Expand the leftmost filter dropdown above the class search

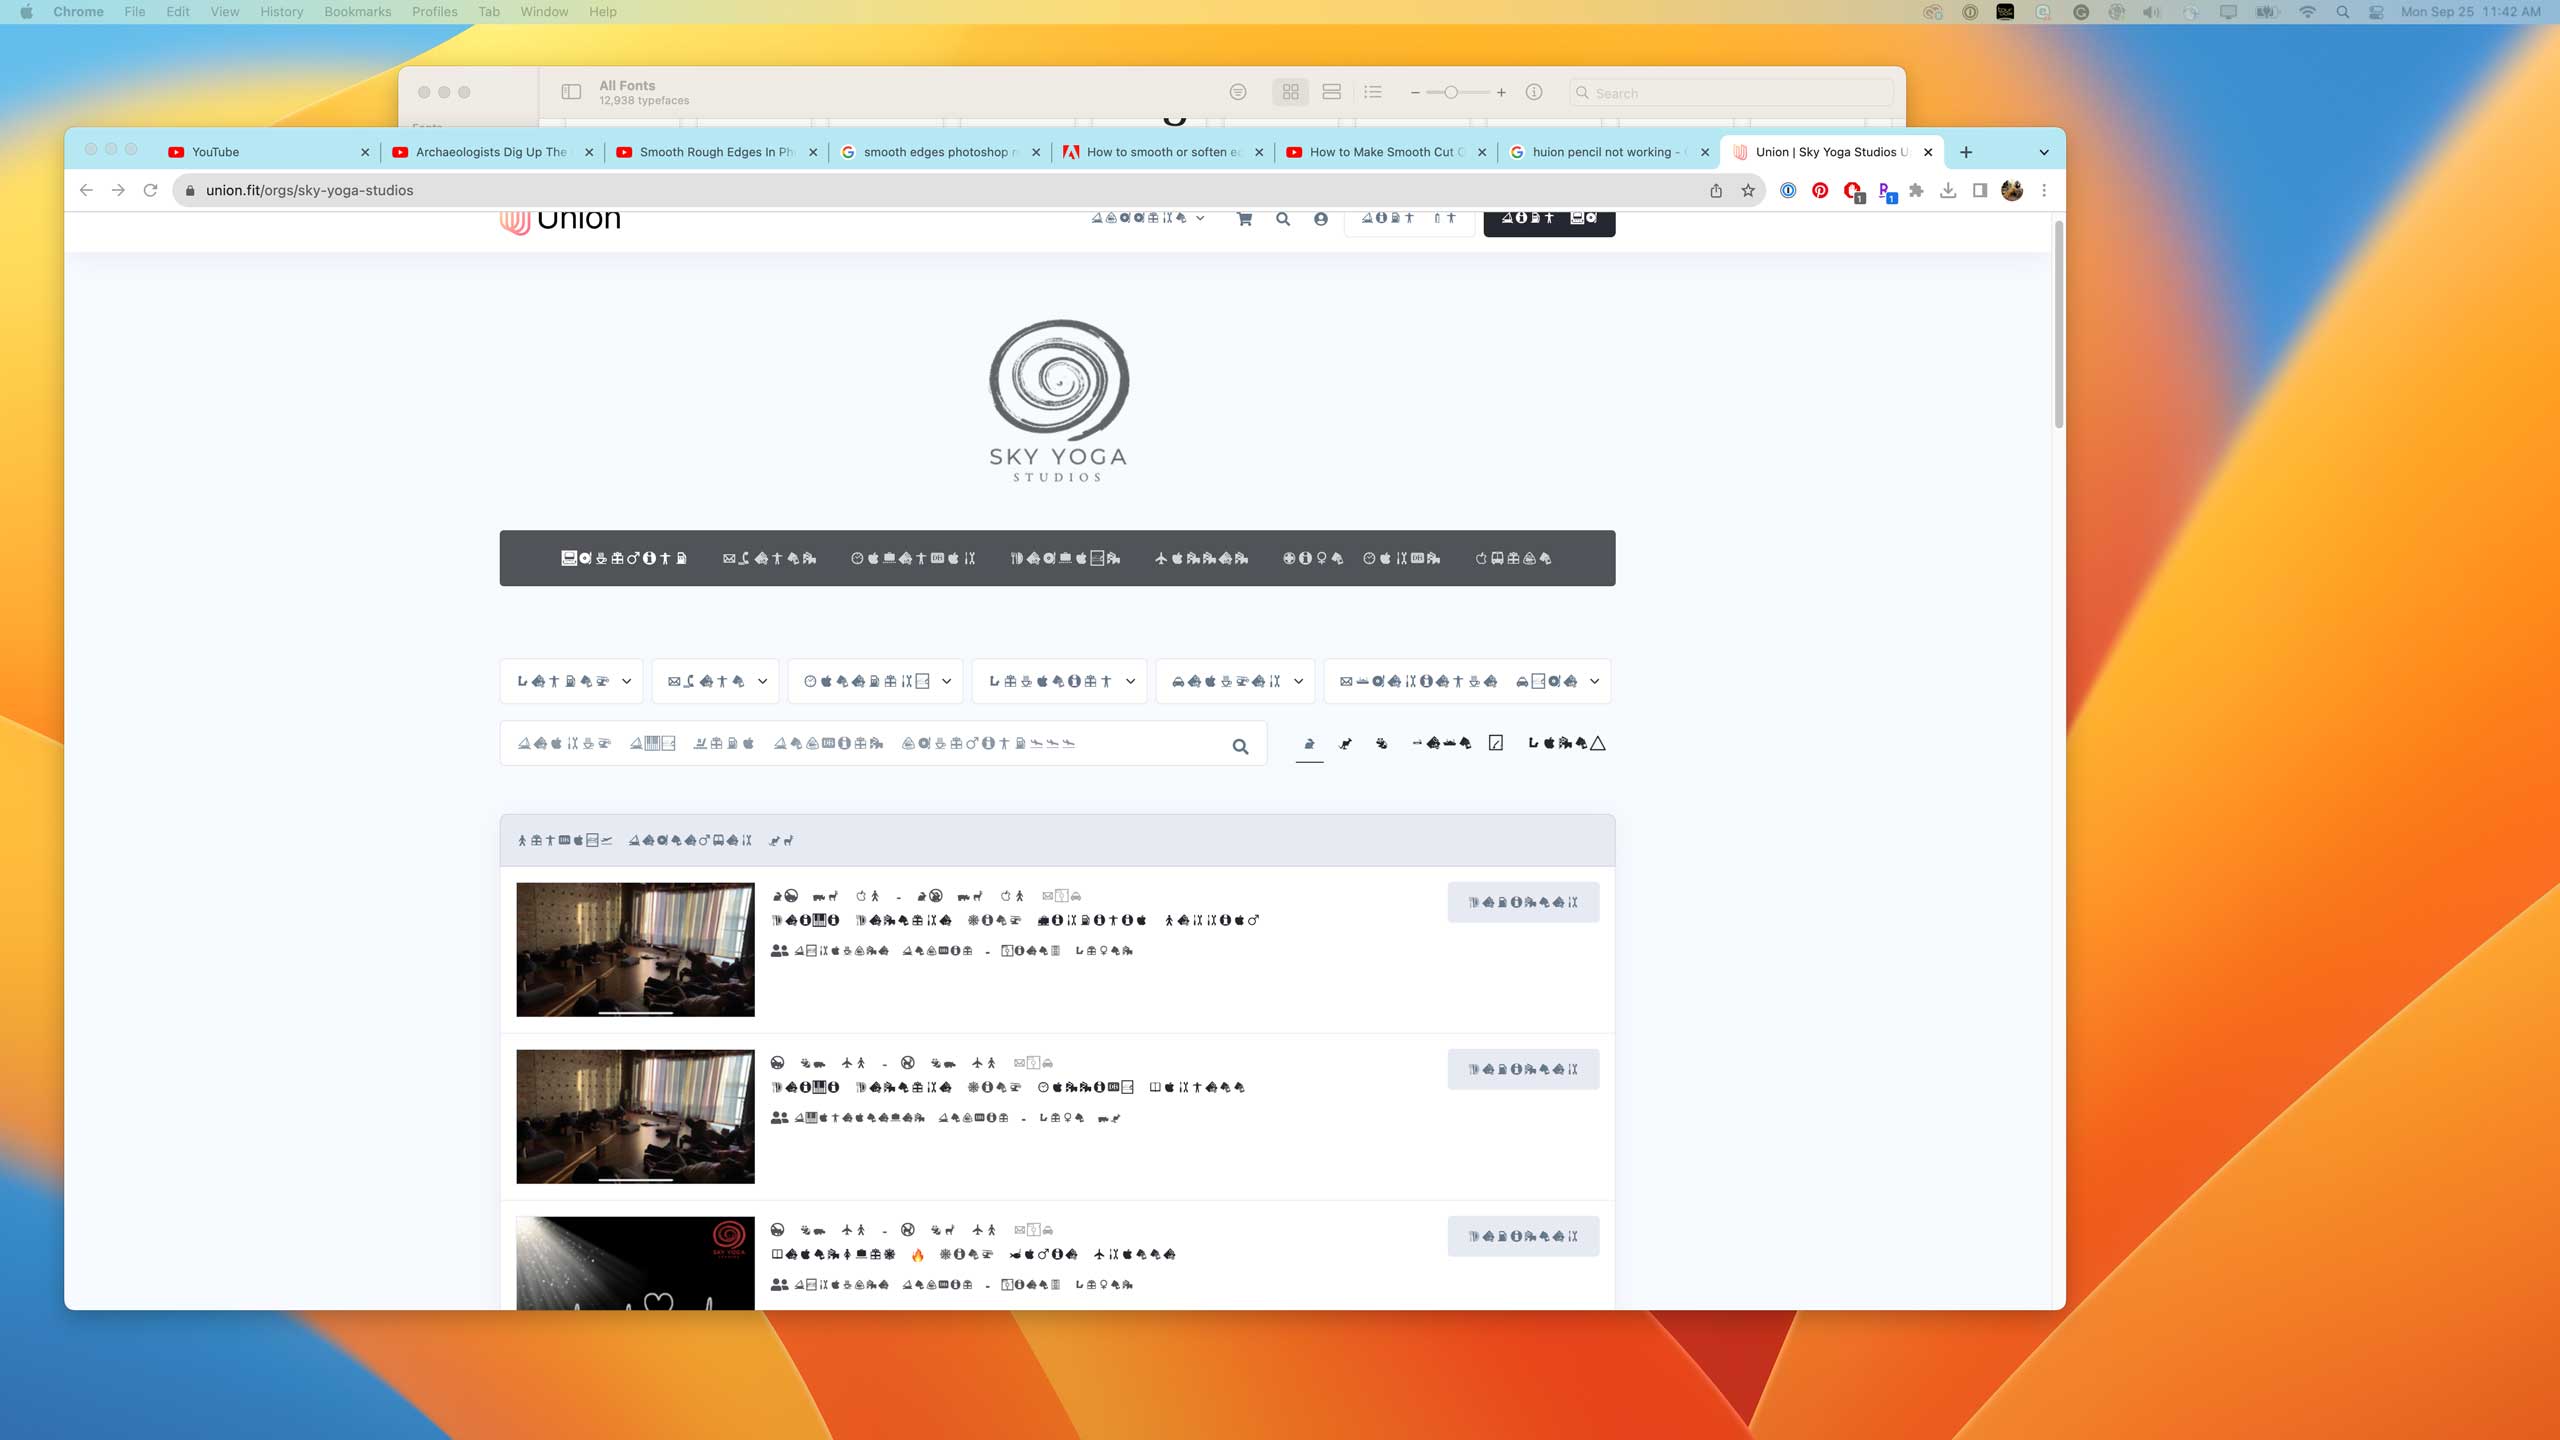point(573,681)
